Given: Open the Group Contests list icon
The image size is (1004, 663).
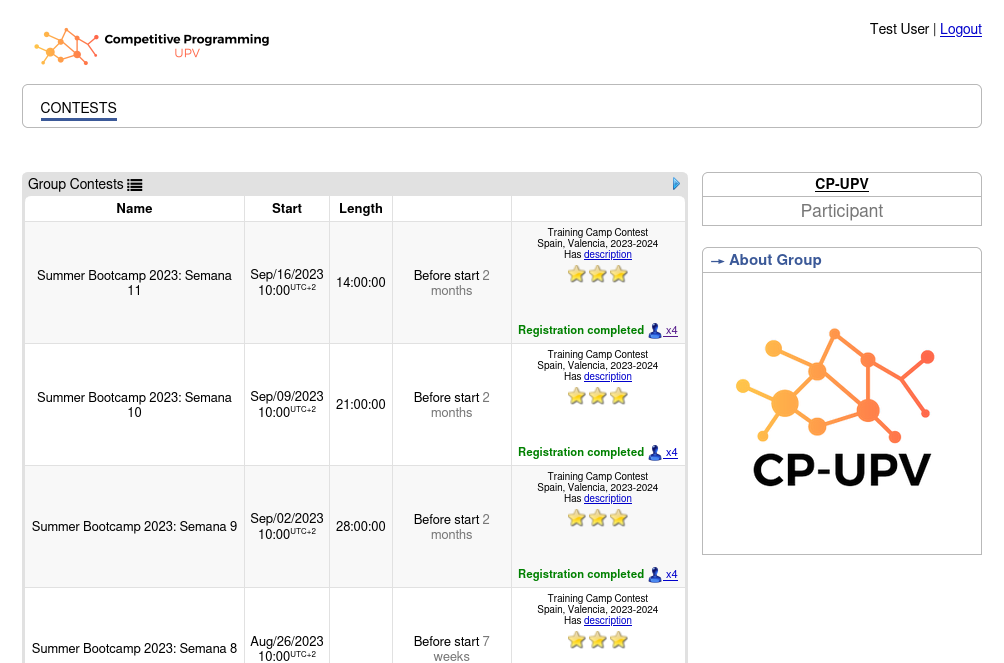Looking at the screenshot, I should click(x=134, y=185).
